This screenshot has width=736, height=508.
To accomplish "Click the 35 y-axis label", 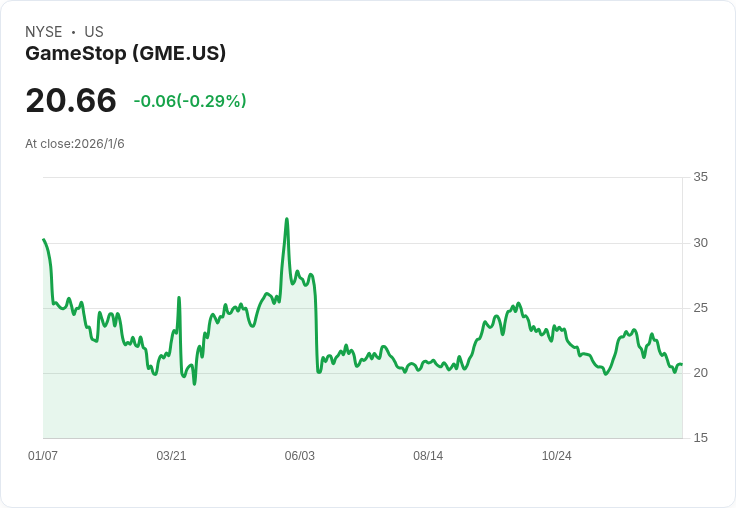I will pos(701,177).
